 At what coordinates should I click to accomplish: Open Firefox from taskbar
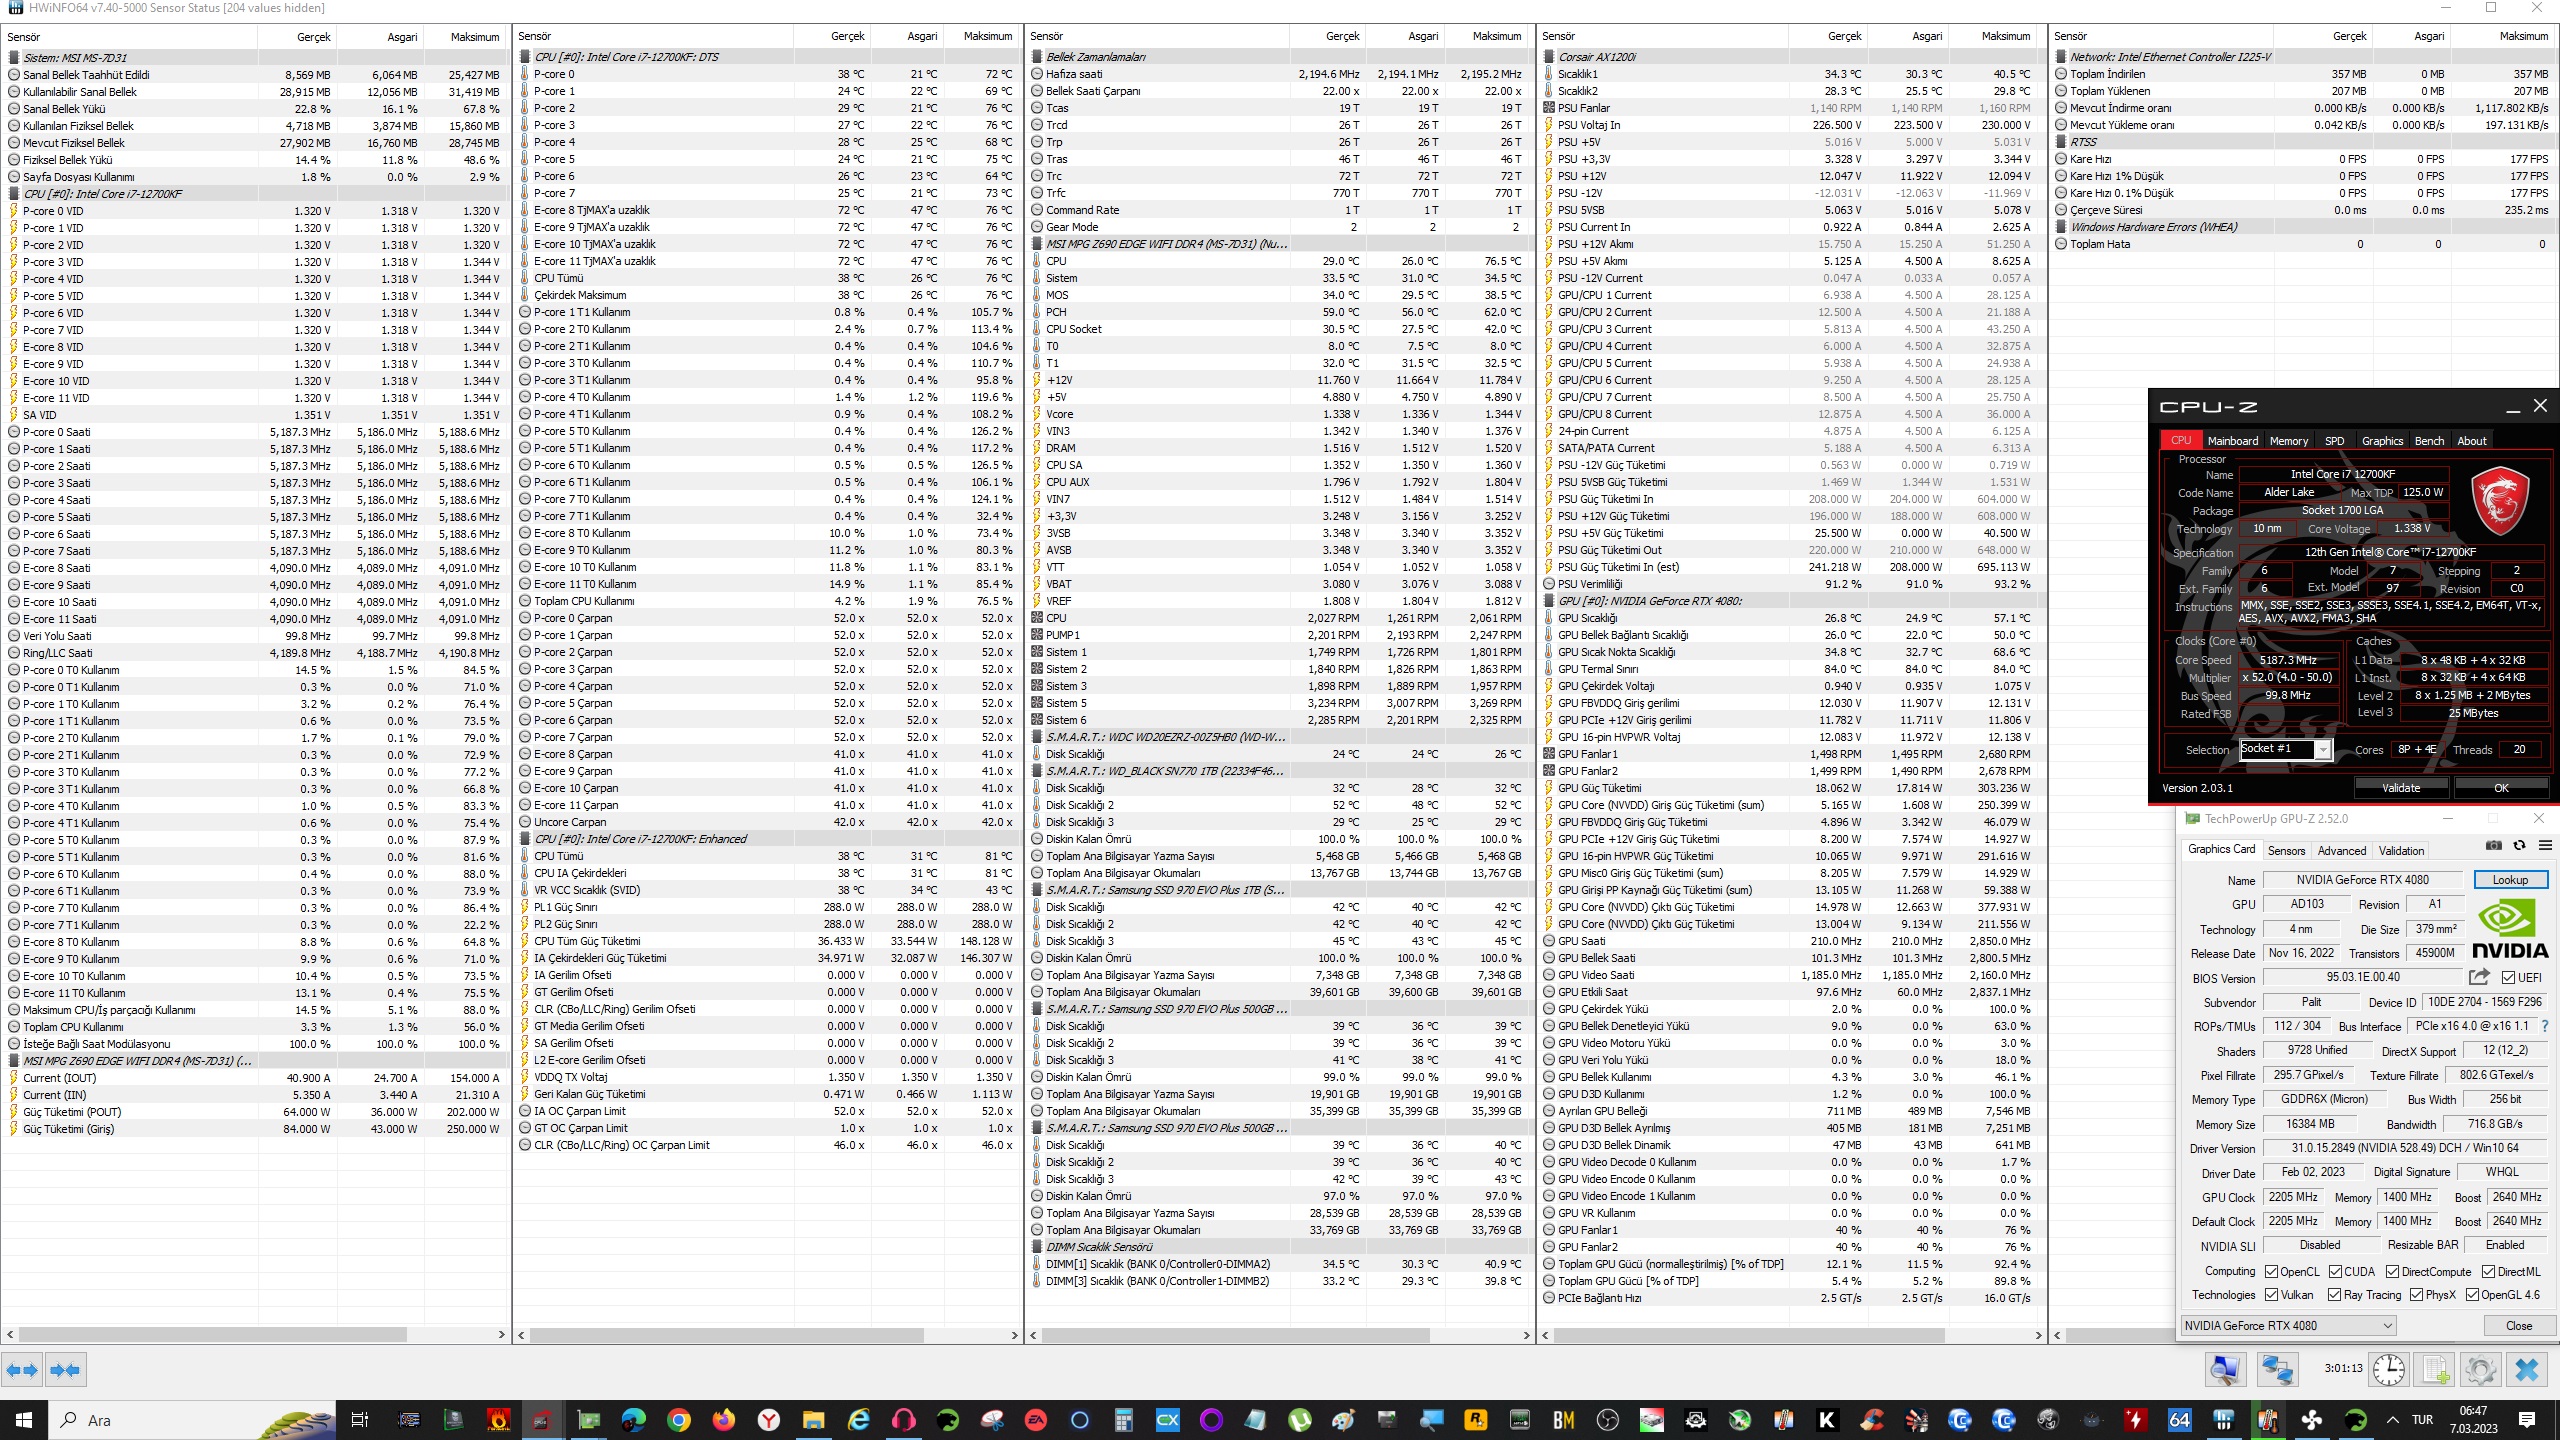pyautogui.click(x=724, y=1420)
